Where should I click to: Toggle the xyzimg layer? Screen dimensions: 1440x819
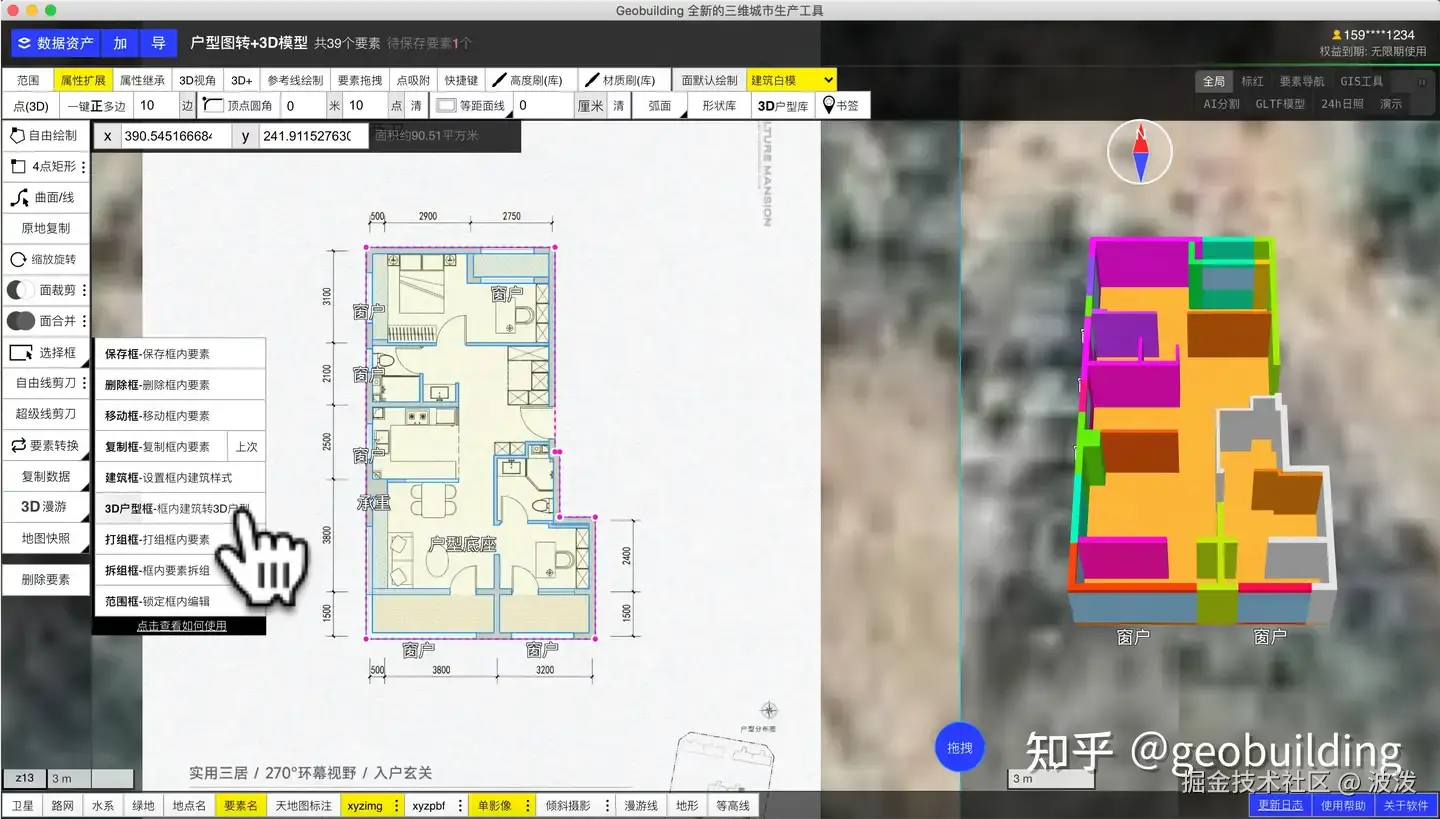[364, 805]
